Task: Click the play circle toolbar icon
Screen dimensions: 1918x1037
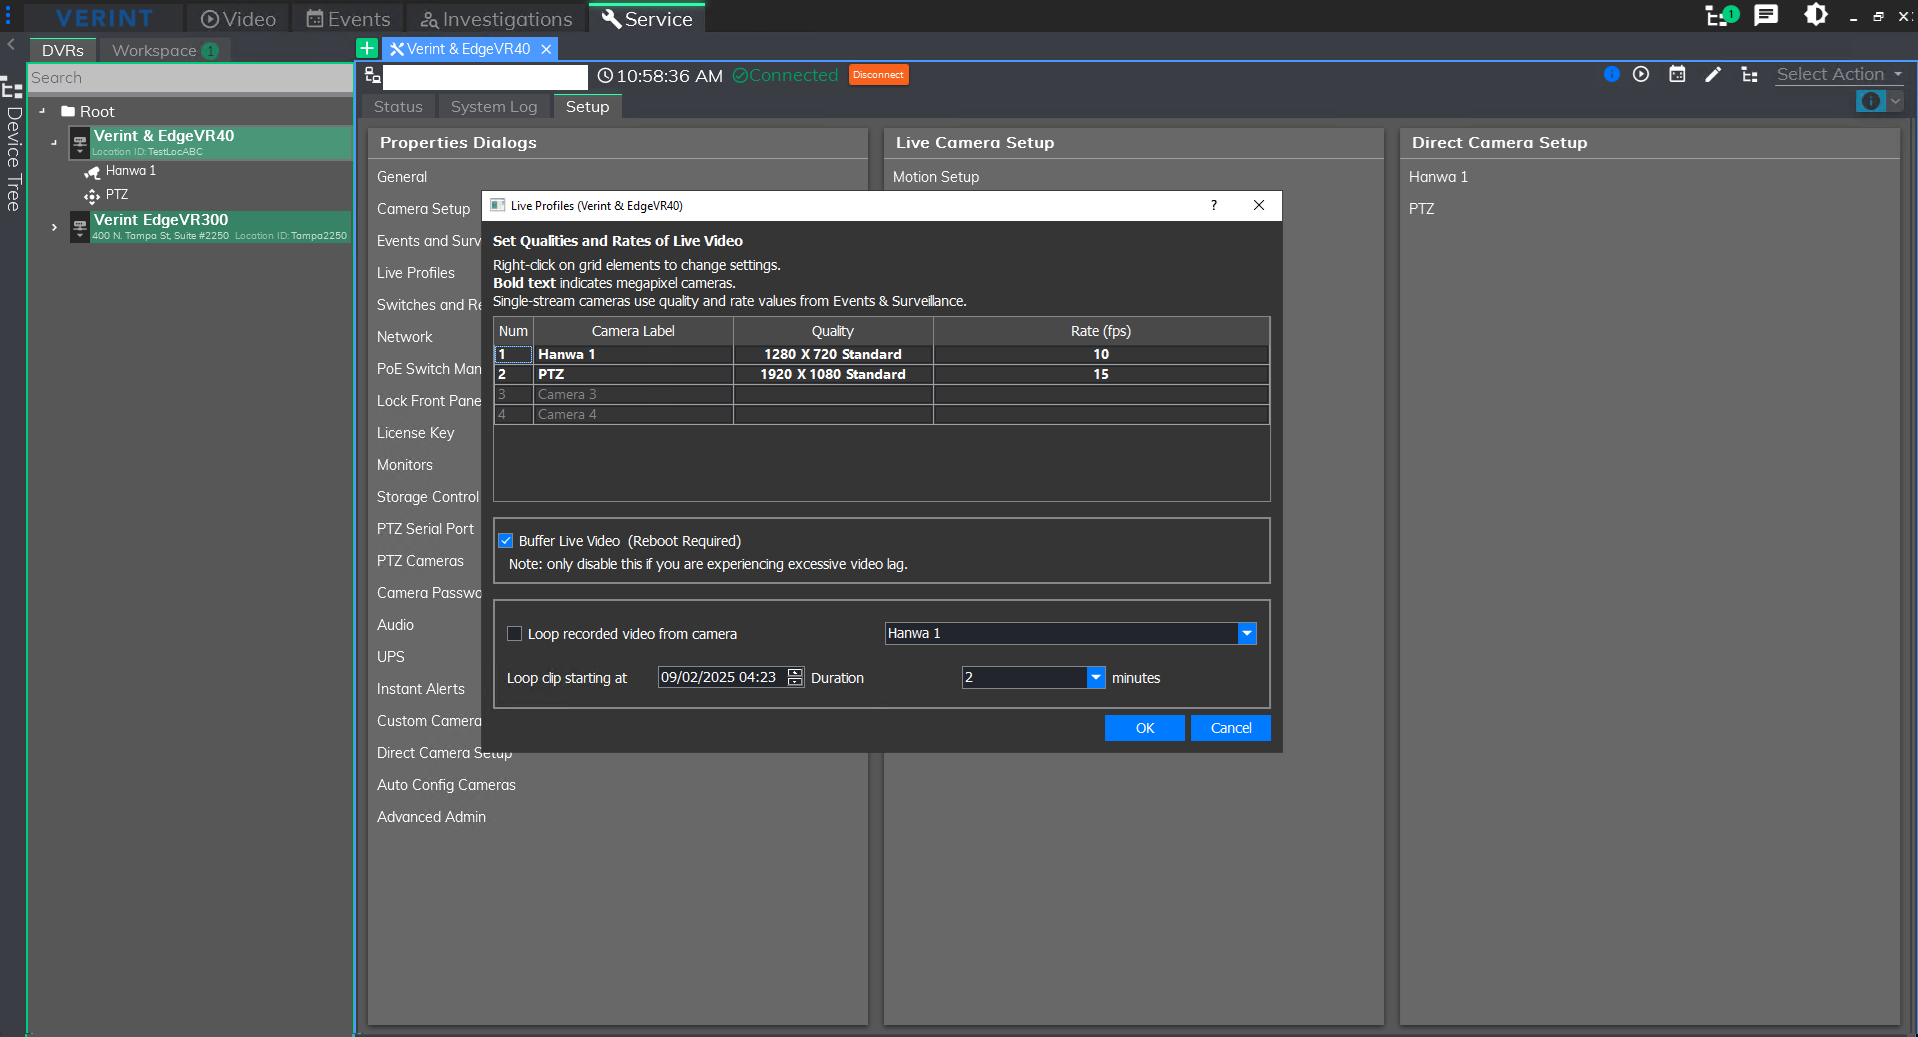Action: click(x=1641, y=74)
